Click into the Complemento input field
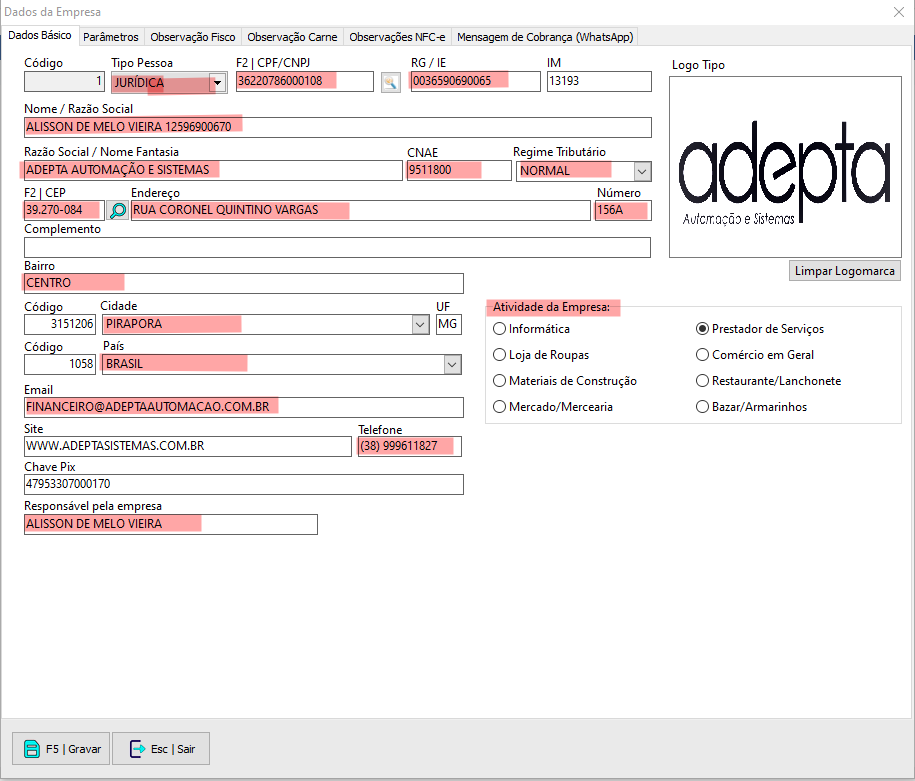Viewport: 915px width, 781px height. click(x=337, y=247)
